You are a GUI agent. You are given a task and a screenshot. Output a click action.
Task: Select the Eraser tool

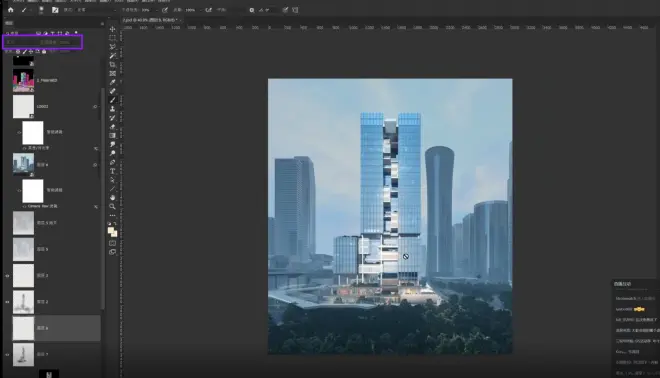112,126
